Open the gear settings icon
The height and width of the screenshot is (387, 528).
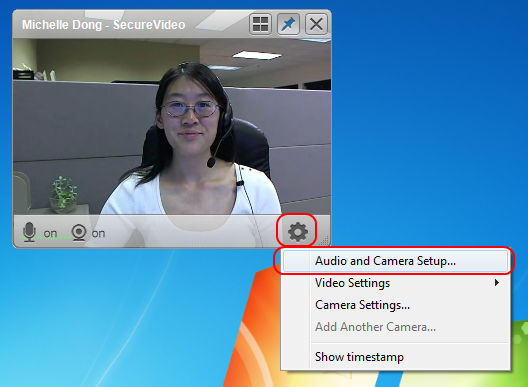click(298, 232)
